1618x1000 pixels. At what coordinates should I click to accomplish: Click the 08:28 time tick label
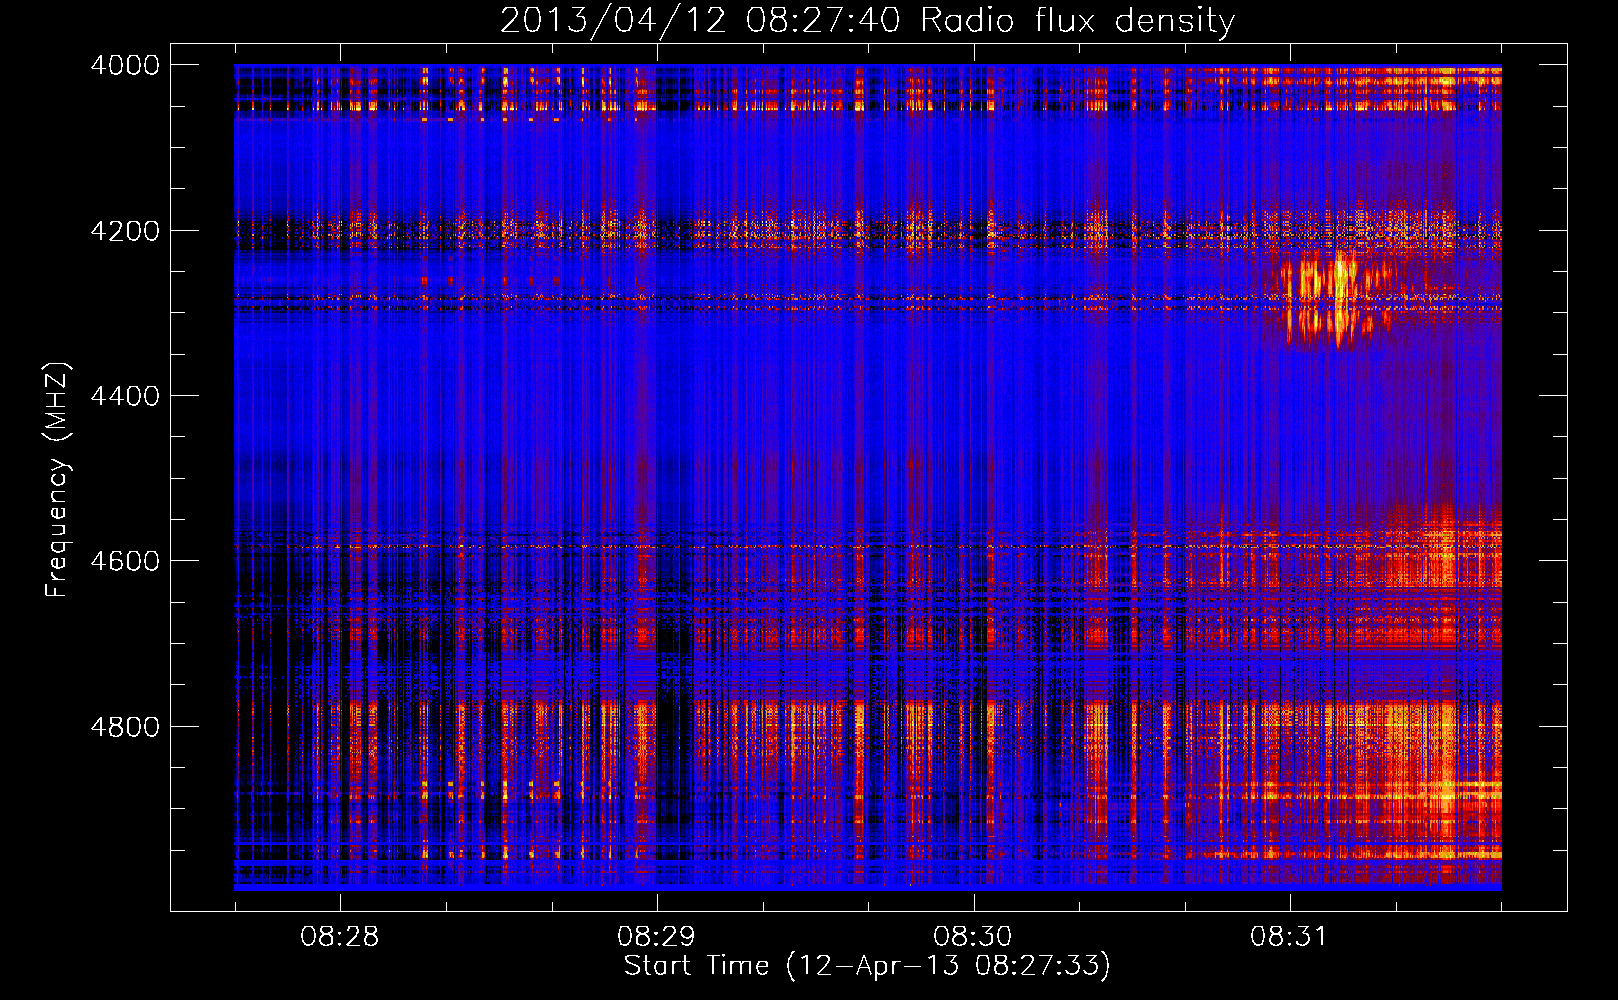pos(340,937)
